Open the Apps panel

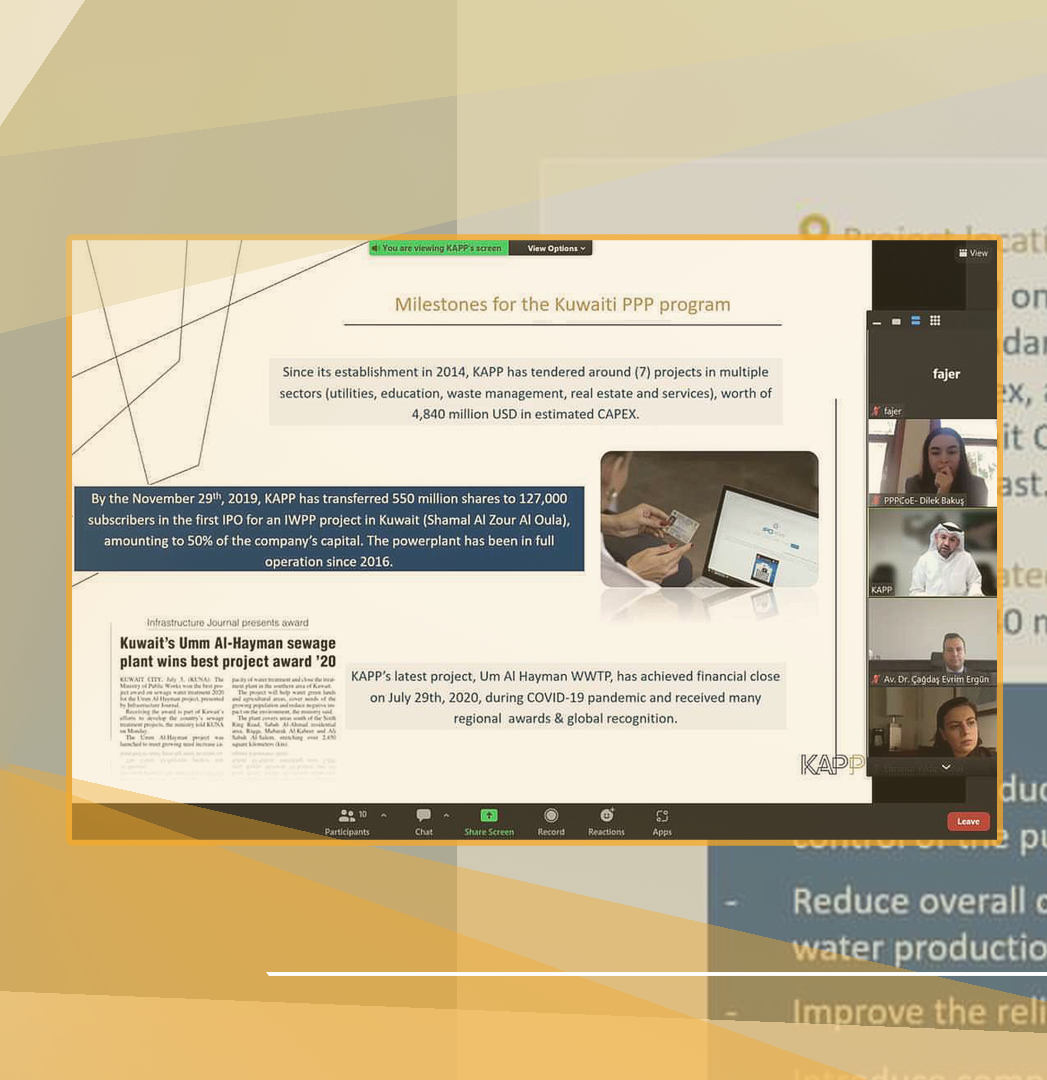[662, 822]
